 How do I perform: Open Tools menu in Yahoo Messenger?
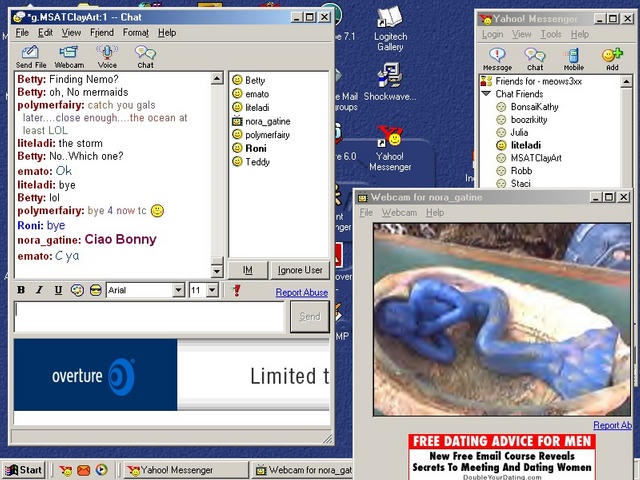(551, 34)
